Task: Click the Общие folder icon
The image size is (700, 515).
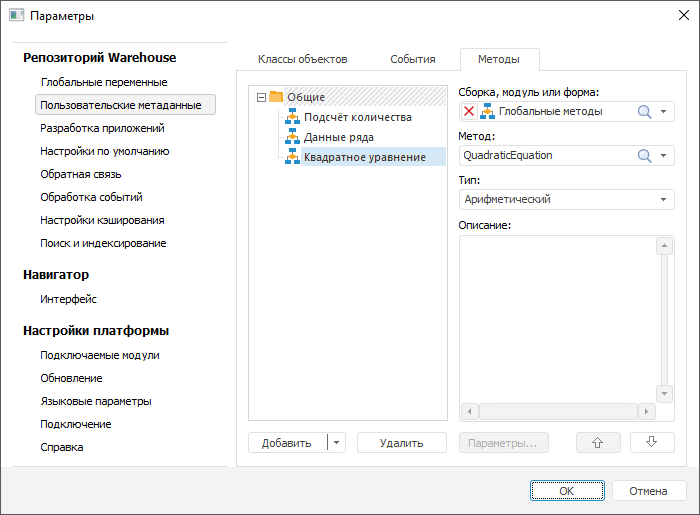Action: (276, 97)
